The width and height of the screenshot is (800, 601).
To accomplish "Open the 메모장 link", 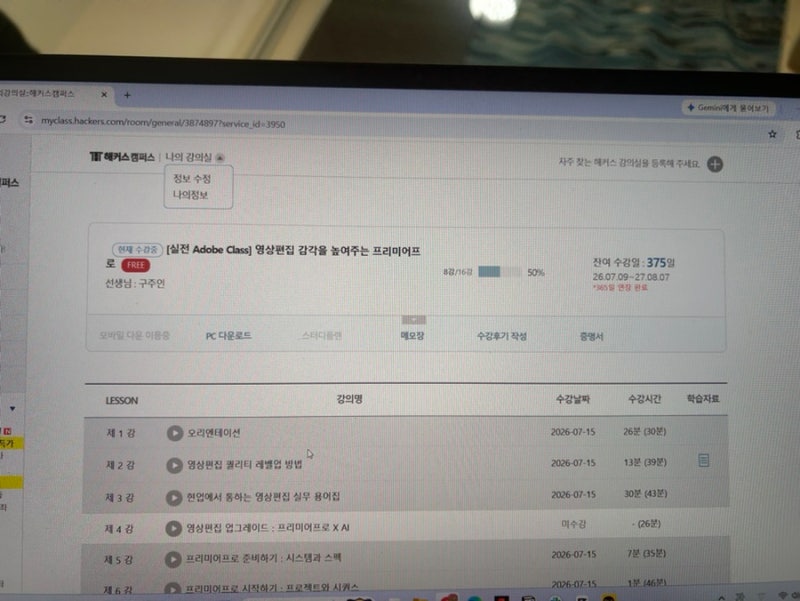I will pyautogui.click(x=412, y=336).
